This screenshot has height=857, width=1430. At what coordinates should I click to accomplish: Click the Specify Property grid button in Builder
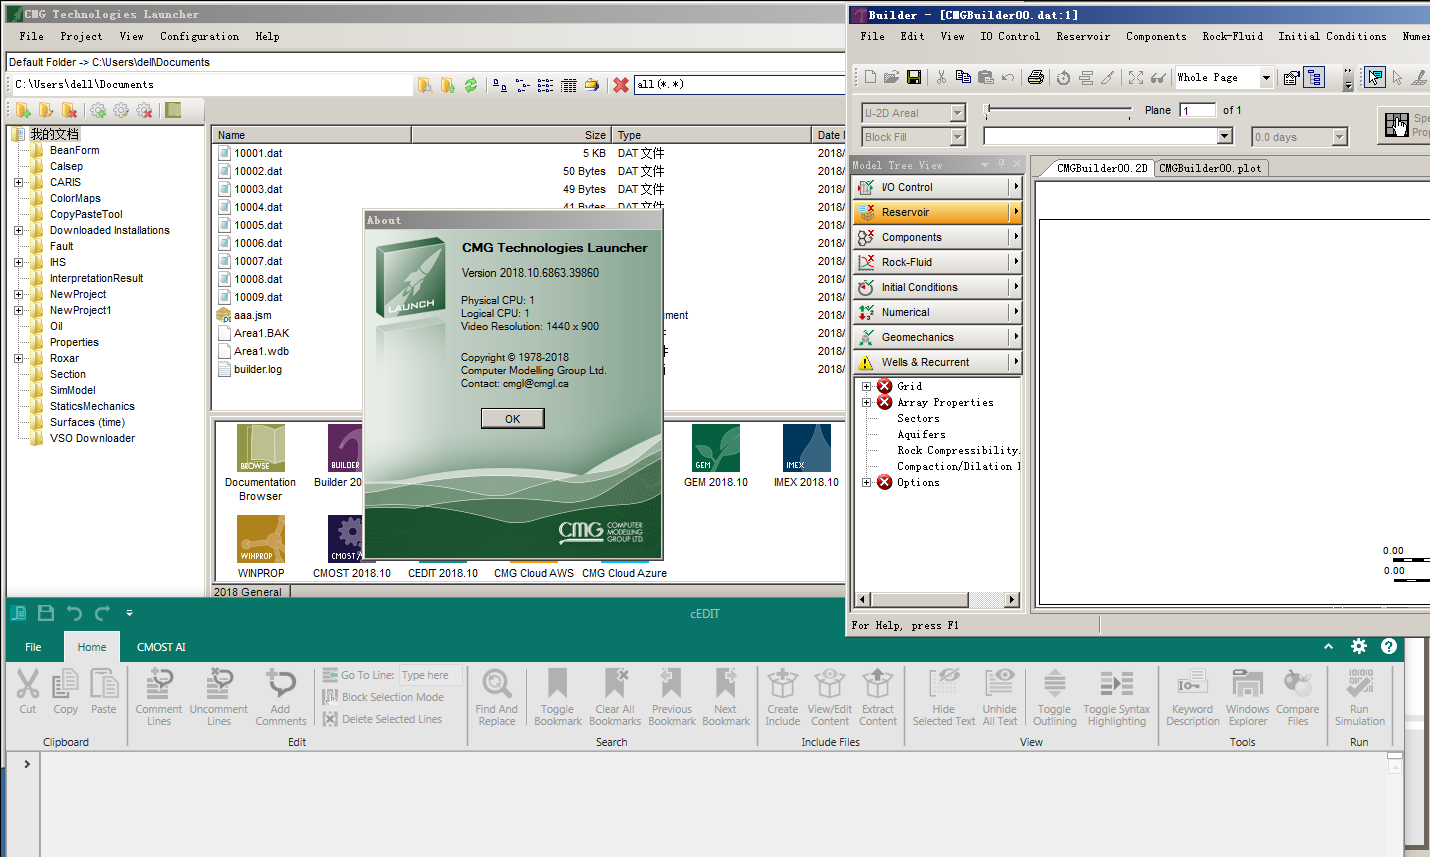click(1404, 125)
